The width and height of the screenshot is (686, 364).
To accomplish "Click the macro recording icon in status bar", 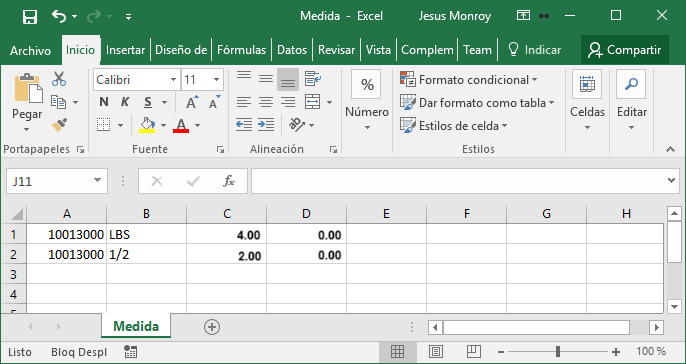I will (130, 351).
